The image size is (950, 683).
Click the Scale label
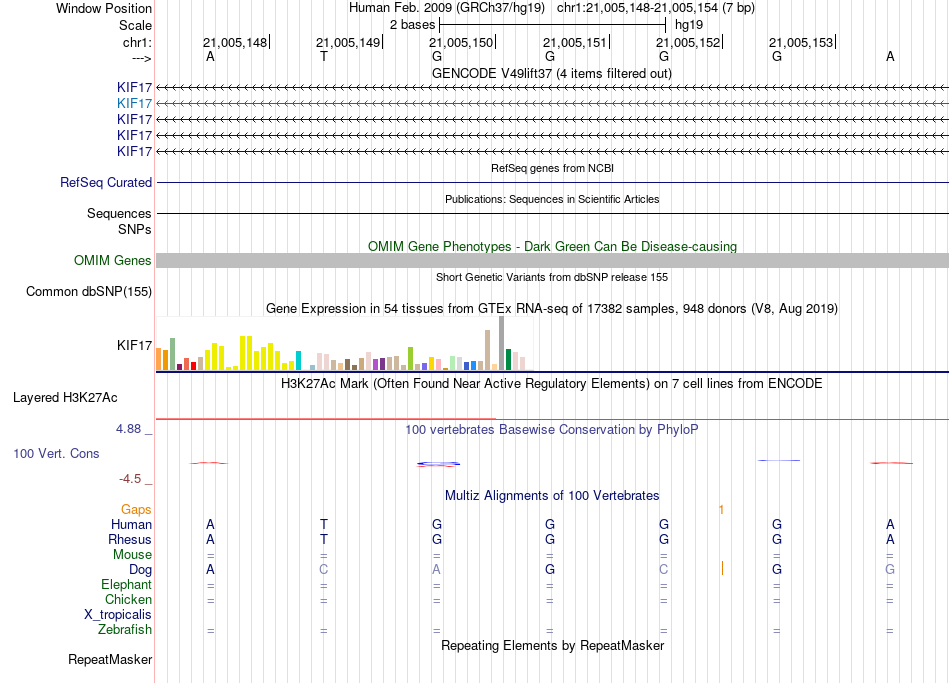click(x=135, y=25)
